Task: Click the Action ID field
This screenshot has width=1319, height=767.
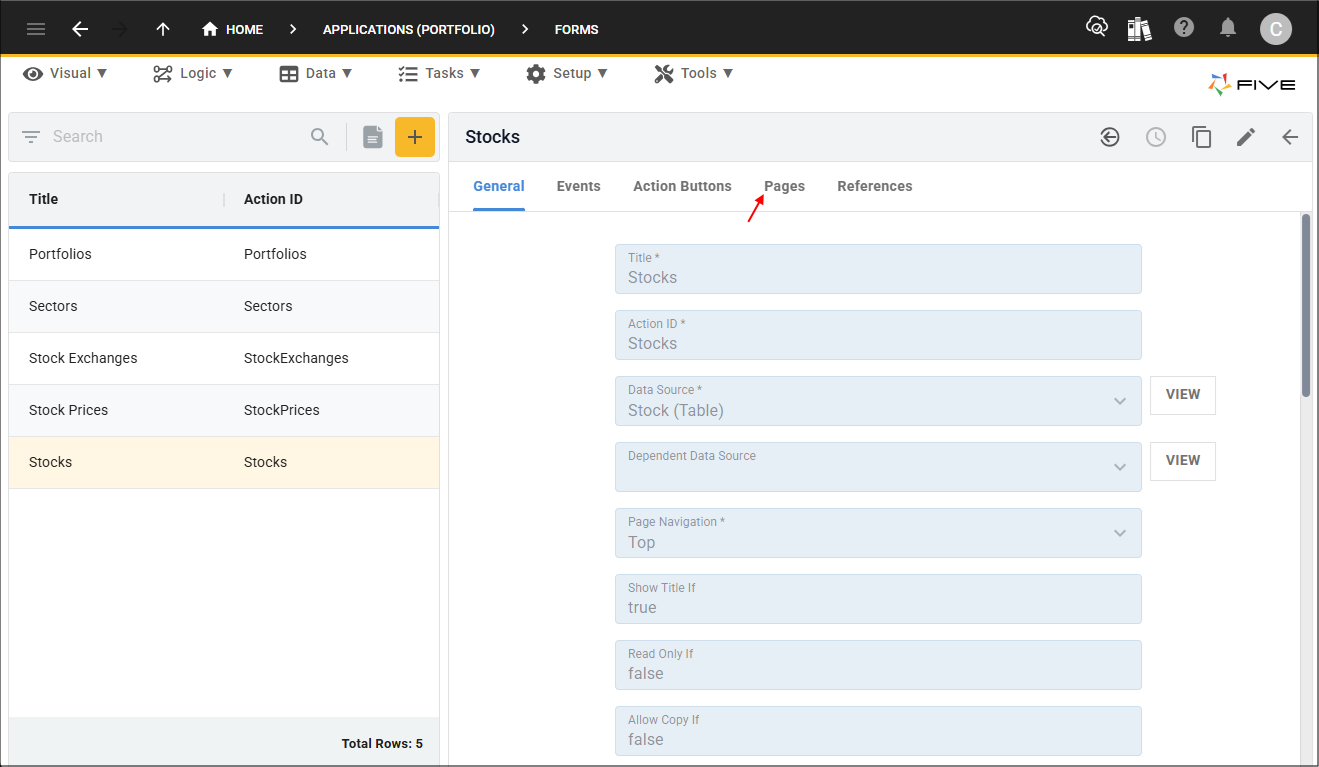Action: 878,335
